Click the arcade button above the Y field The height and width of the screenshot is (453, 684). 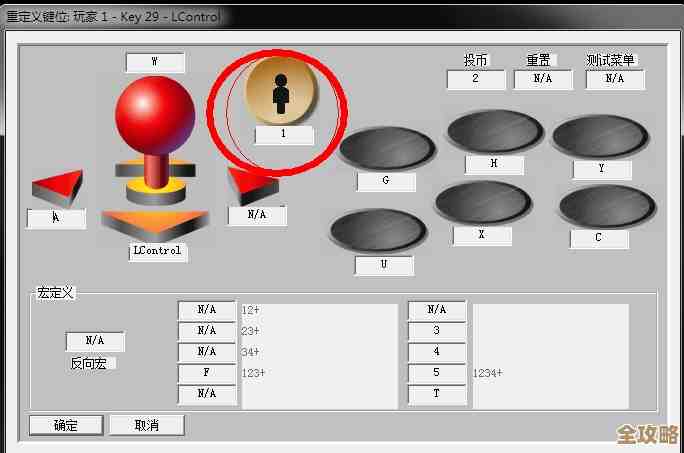[x=600, y=137]
